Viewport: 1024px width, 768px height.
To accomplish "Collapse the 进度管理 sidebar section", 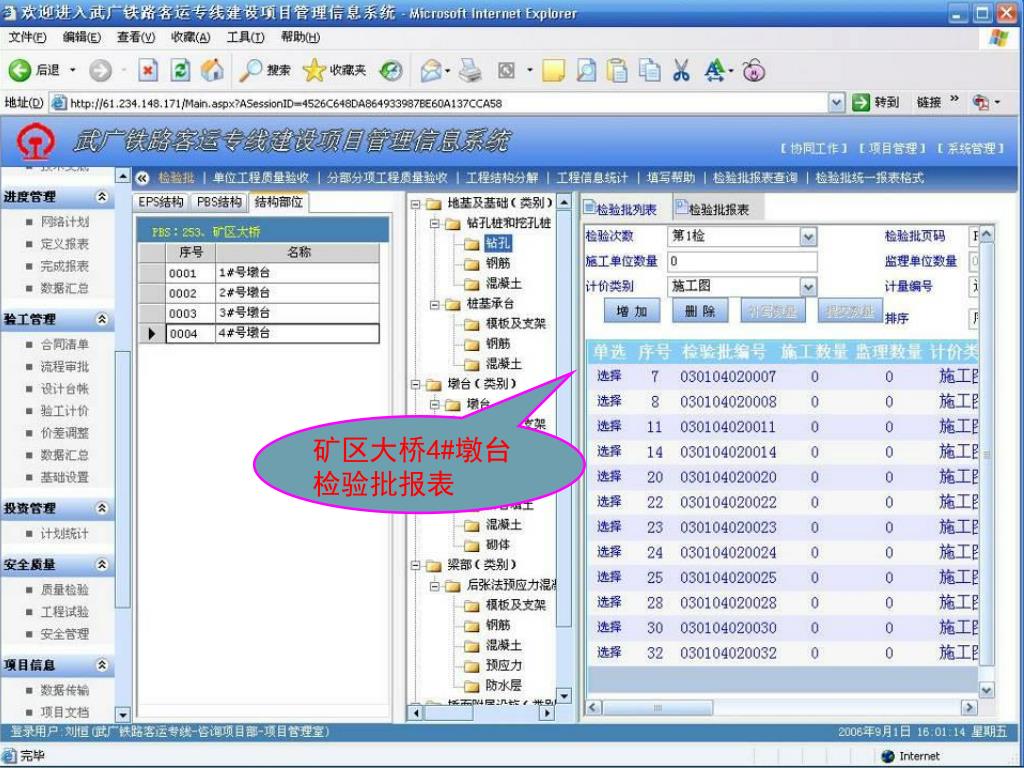I will point(102,197).
